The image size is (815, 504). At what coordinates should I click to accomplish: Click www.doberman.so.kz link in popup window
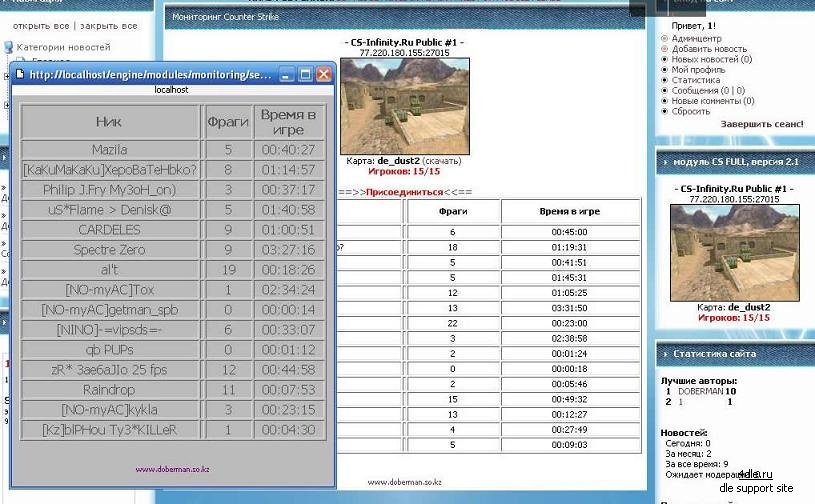(x=172, y=469)
